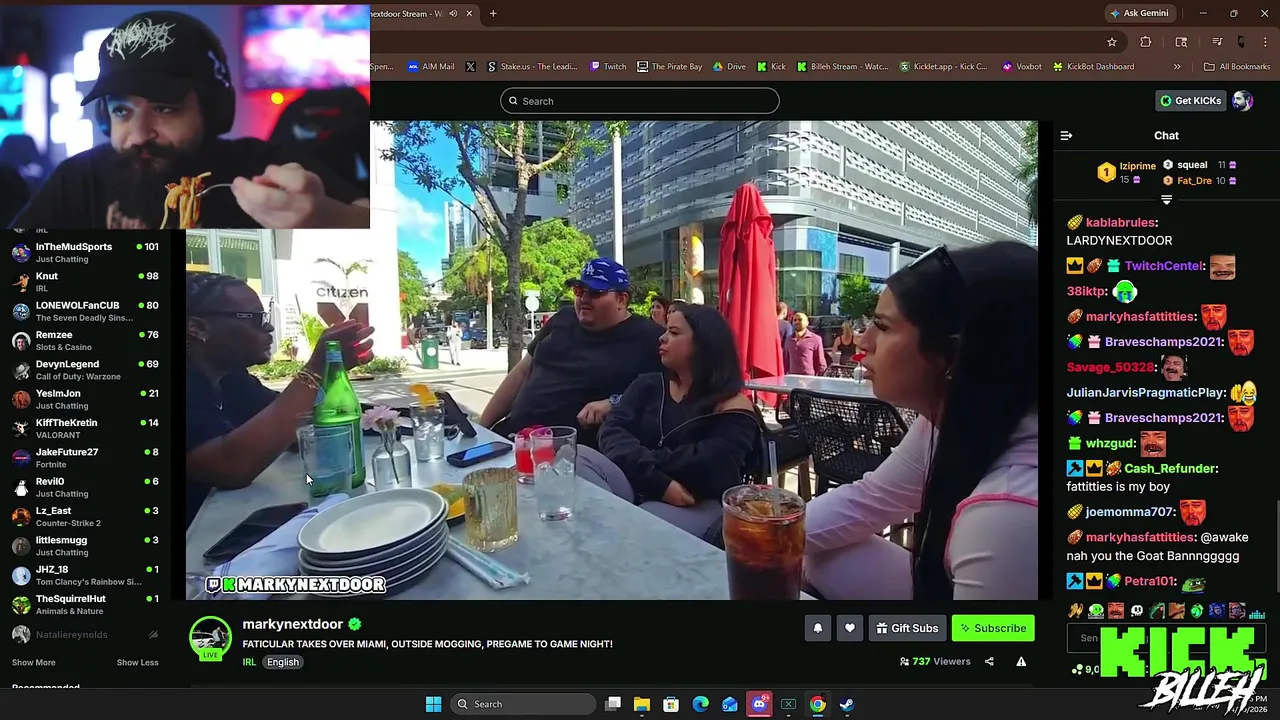
Task: Open the Chrome media controls icon
Action: (x=1217, y=42)
